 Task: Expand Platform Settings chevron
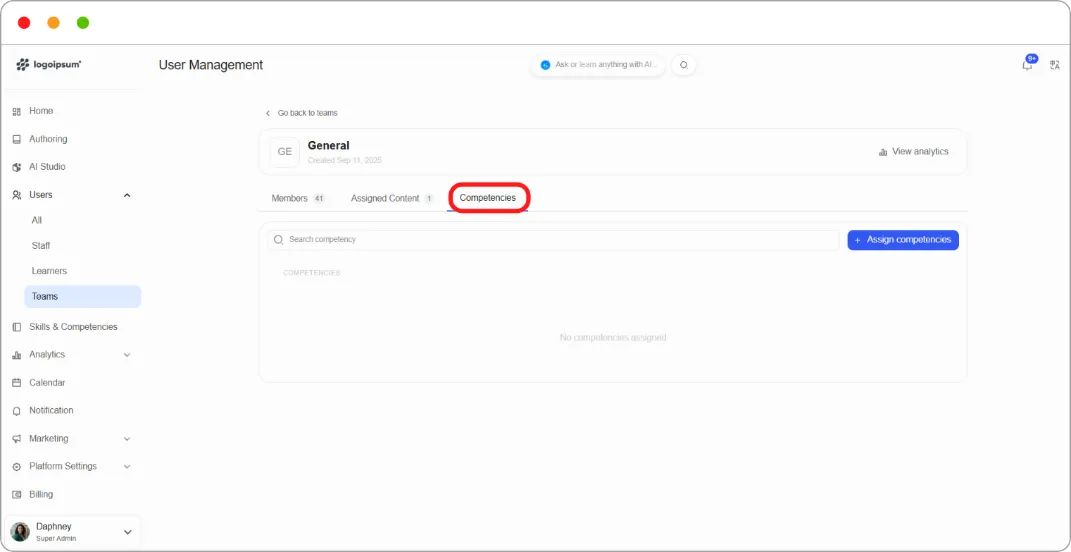click(x=126, y=467)
